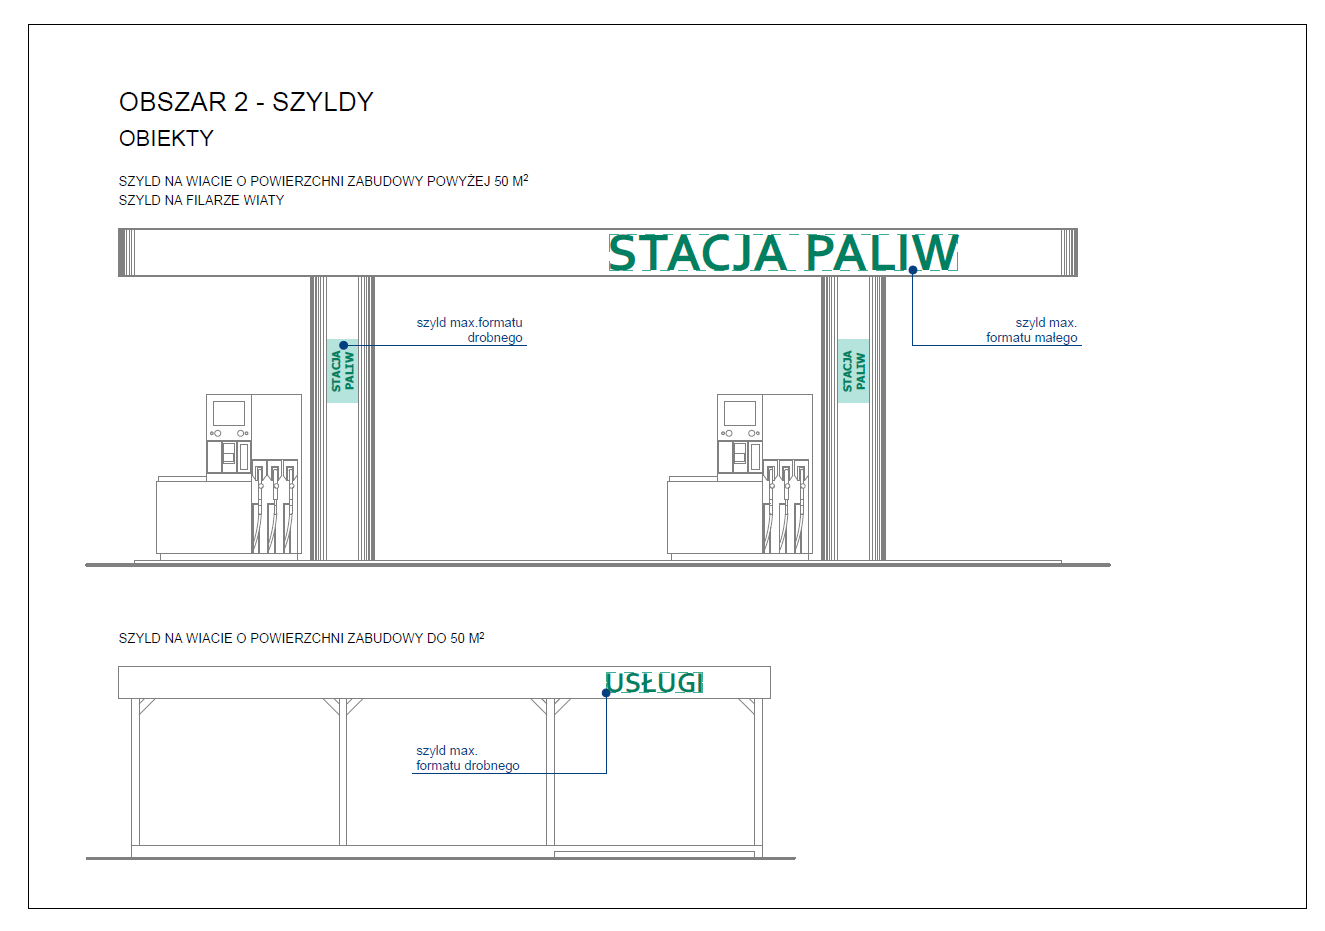Click the large STACJA PALIW canopy sign
This screenshot has width=1325, height=931.
point(783,252)
